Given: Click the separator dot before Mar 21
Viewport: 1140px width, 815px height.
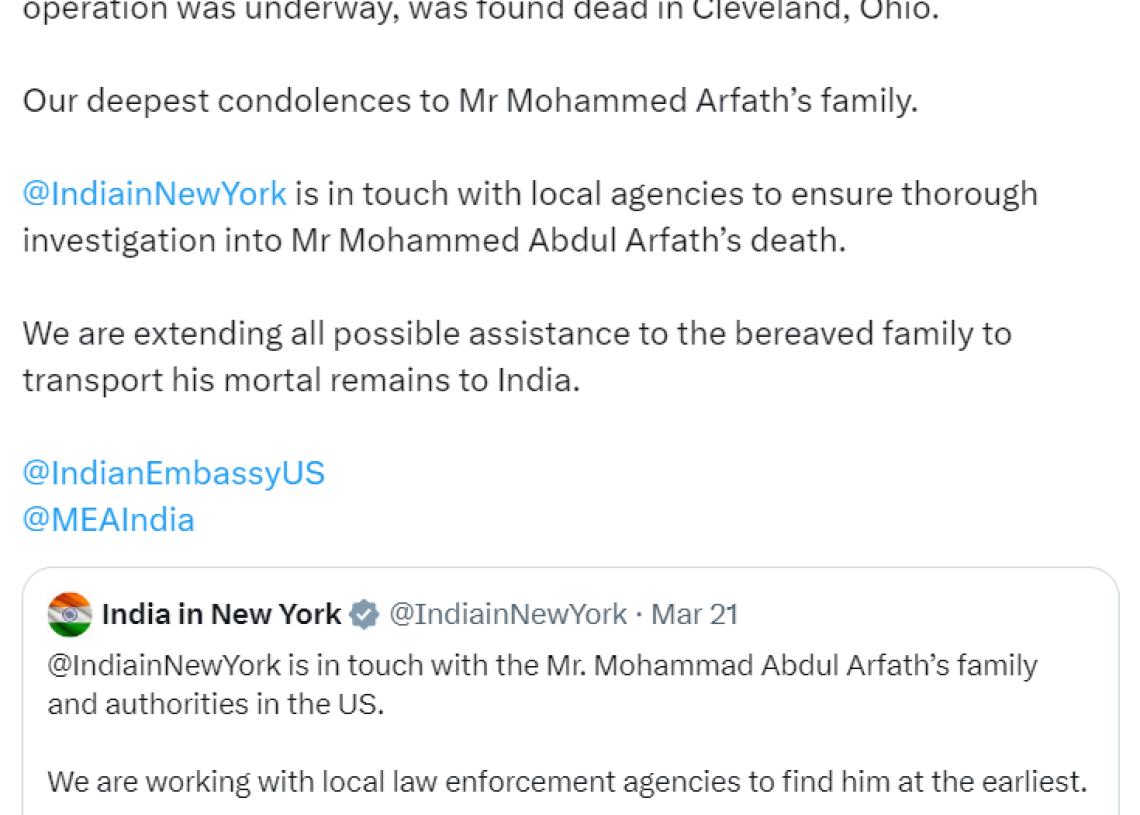Looking at the screenshot, I should pyautogui.click(x=638, y=615).
